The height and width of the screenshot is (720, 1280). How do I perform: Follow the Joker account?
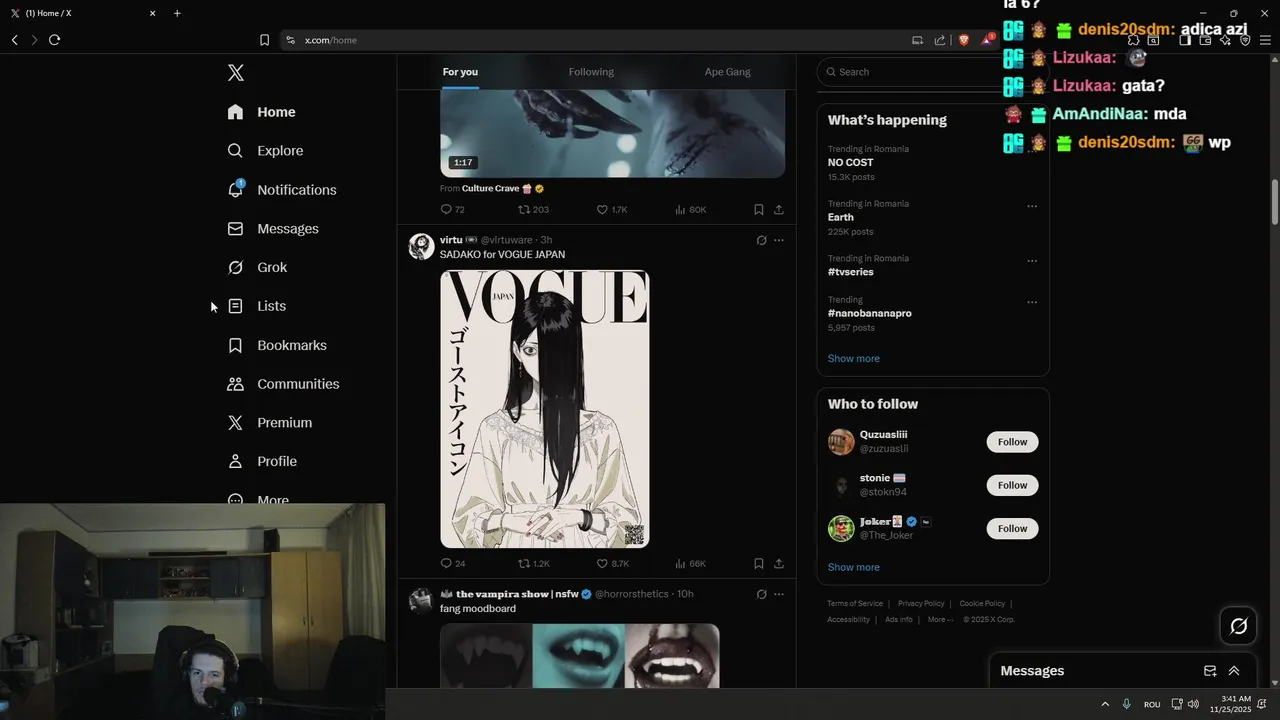[x=1012, y=528]
